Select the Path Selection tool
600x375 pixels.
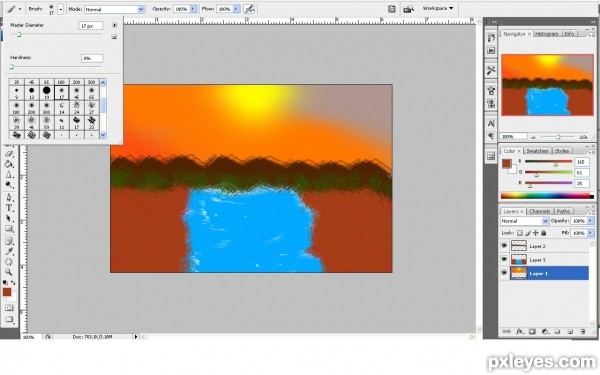click(x=9, y=218)
